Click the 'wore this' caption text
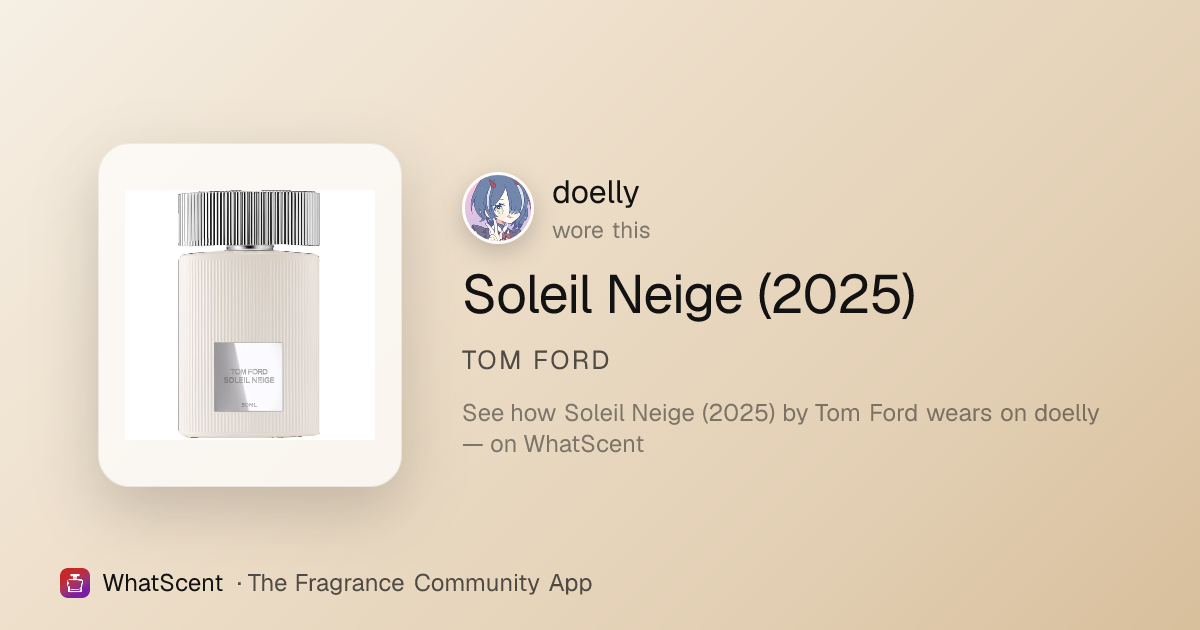This screenshot has height=630, width=1200. coord(601,230)
